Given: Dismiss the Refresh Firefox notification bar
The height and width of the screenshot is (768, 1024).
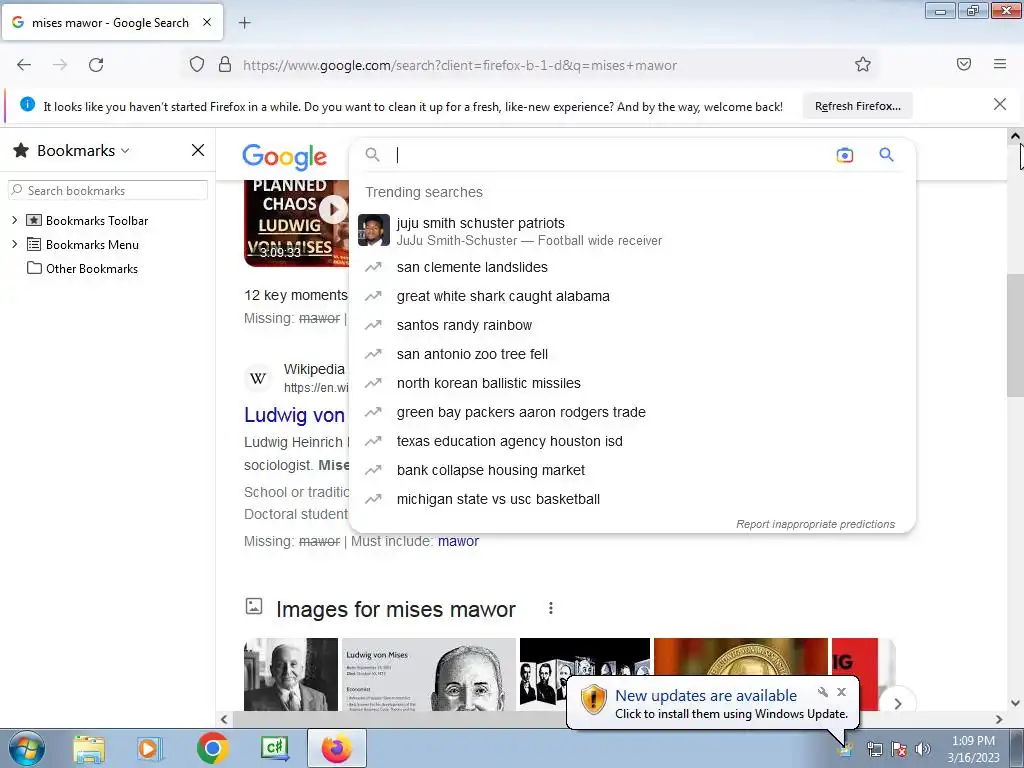Looking at the screenshot, I should click(x=1000, y=104).
